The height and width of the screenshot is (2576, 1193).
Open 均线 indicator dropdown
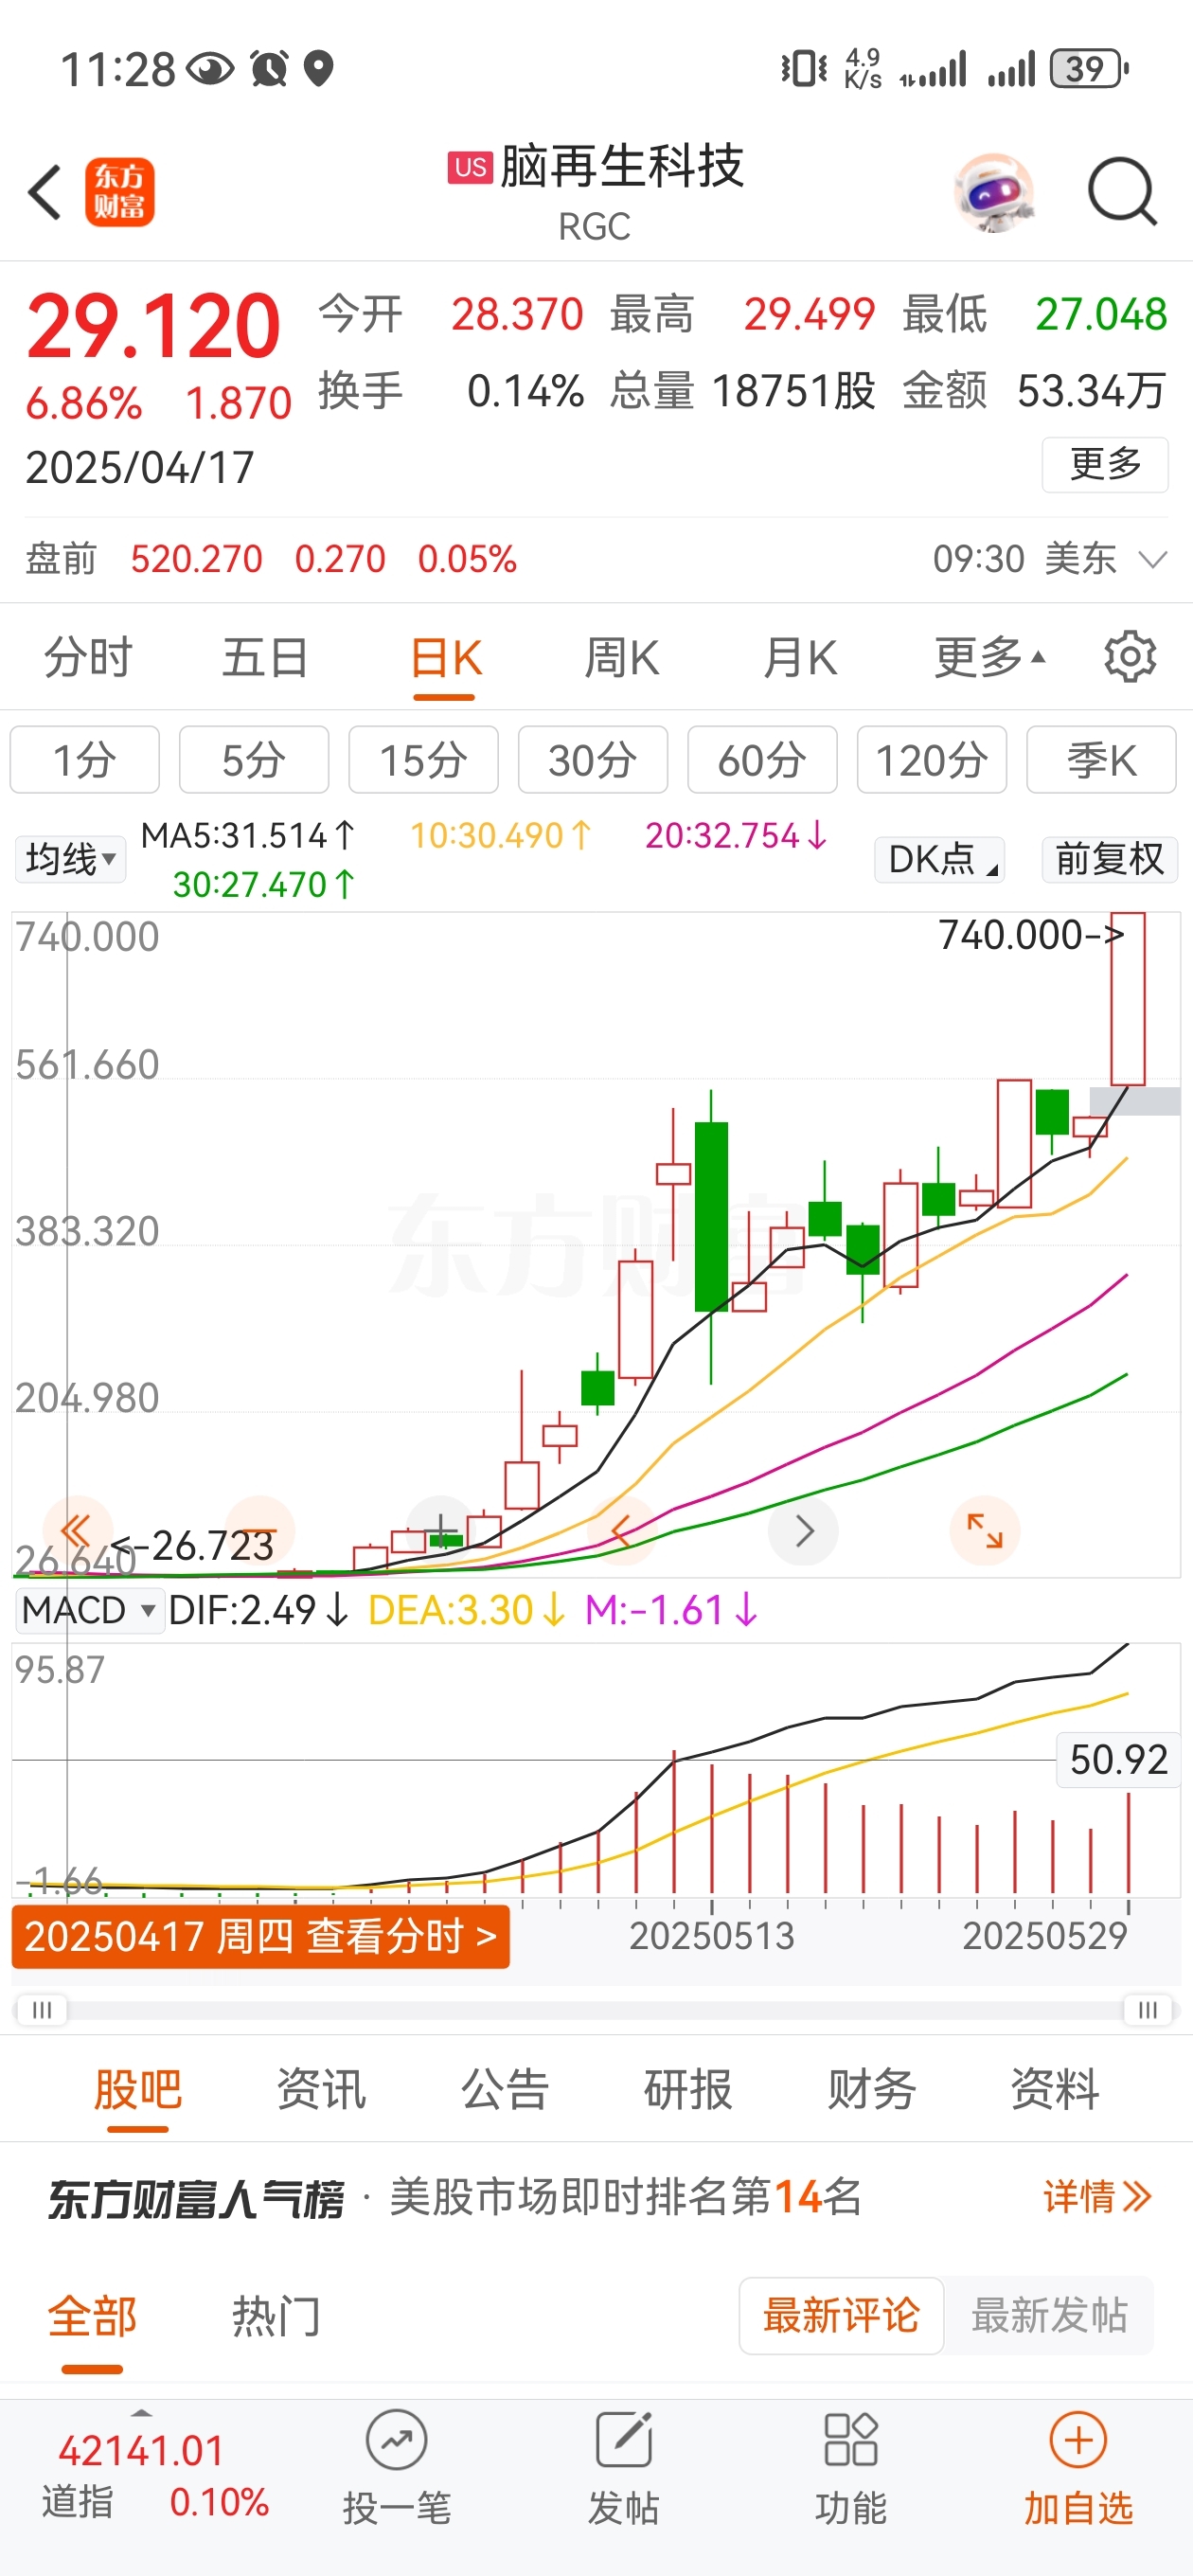click(x=70, y=859)
